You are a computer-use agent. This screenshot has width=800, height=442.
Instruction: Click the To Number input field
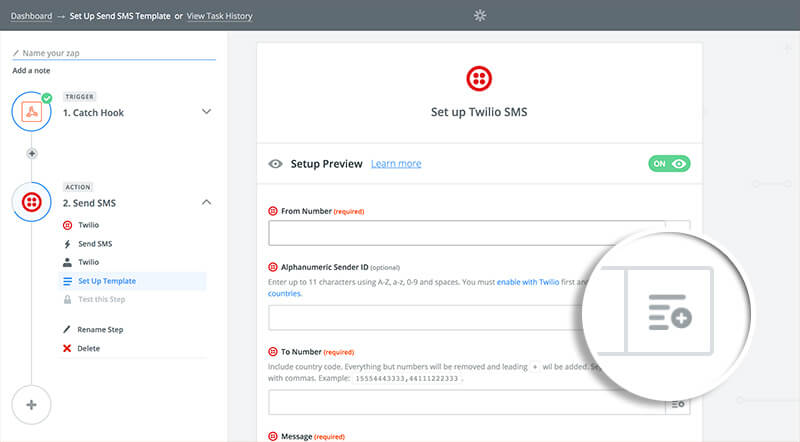(467, 403)
